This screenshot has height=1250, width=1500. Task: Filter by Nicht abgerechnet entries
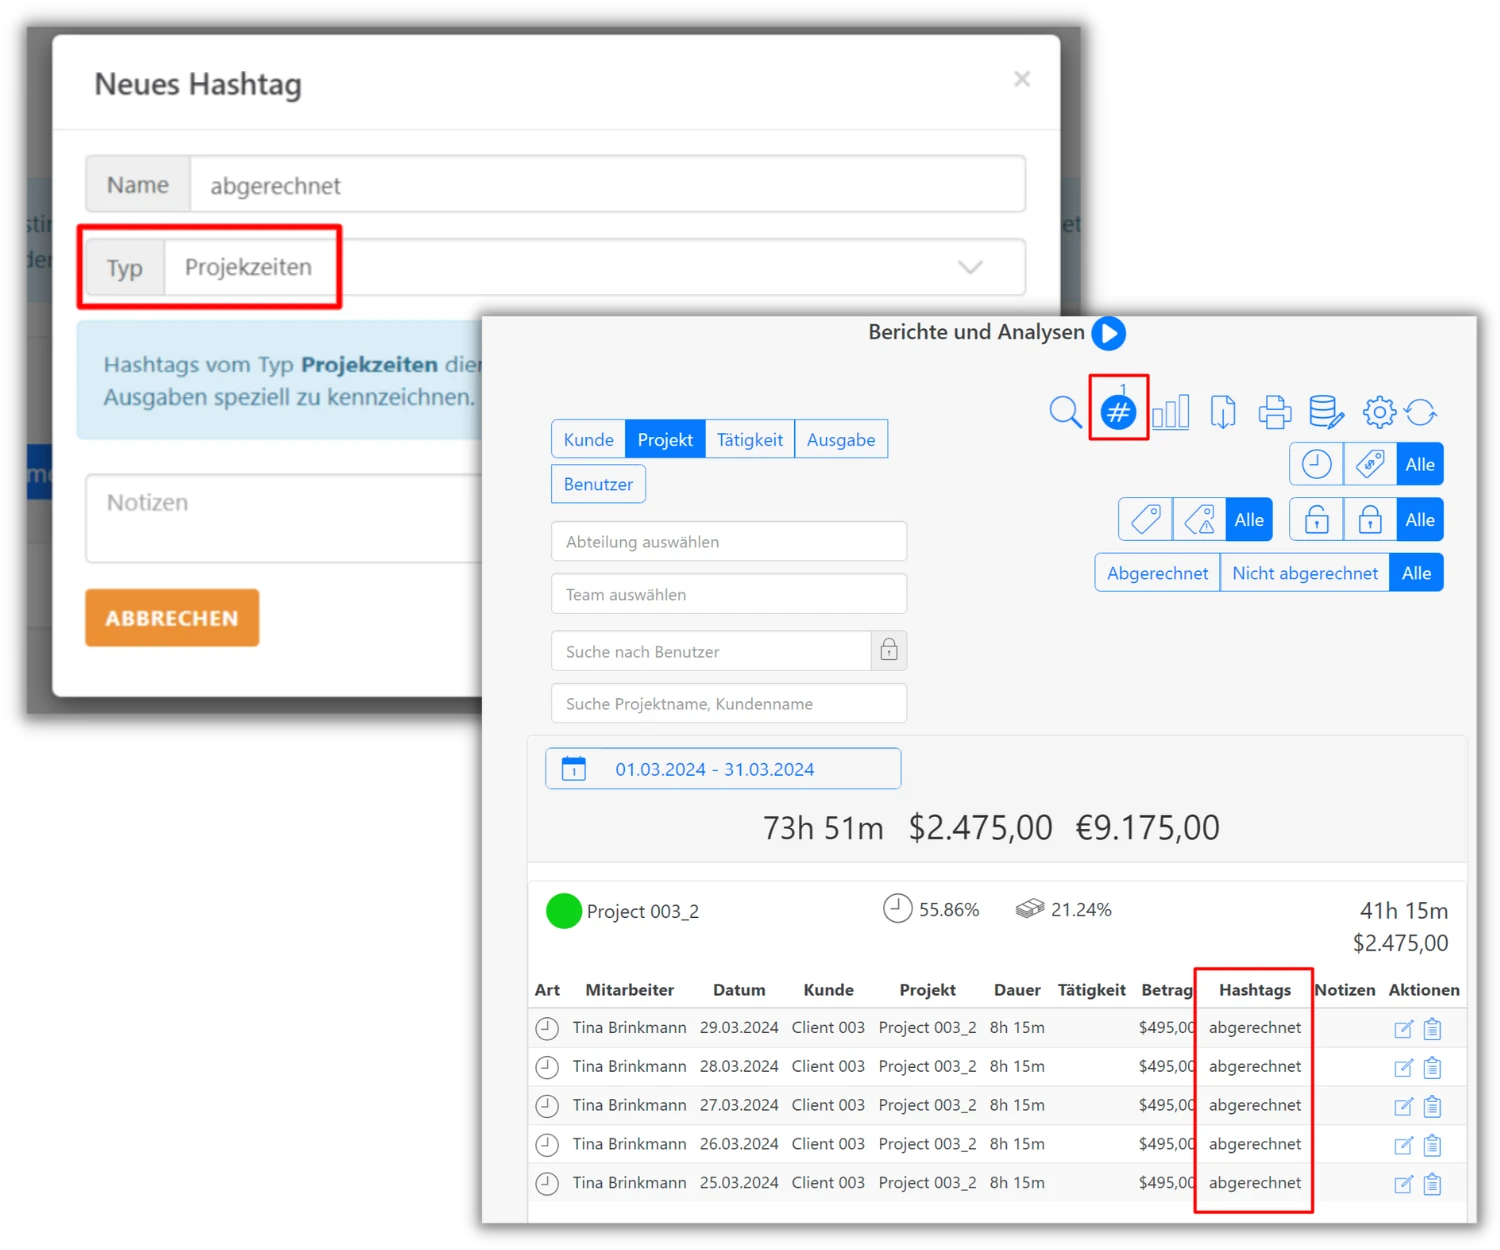point(1304,573)
